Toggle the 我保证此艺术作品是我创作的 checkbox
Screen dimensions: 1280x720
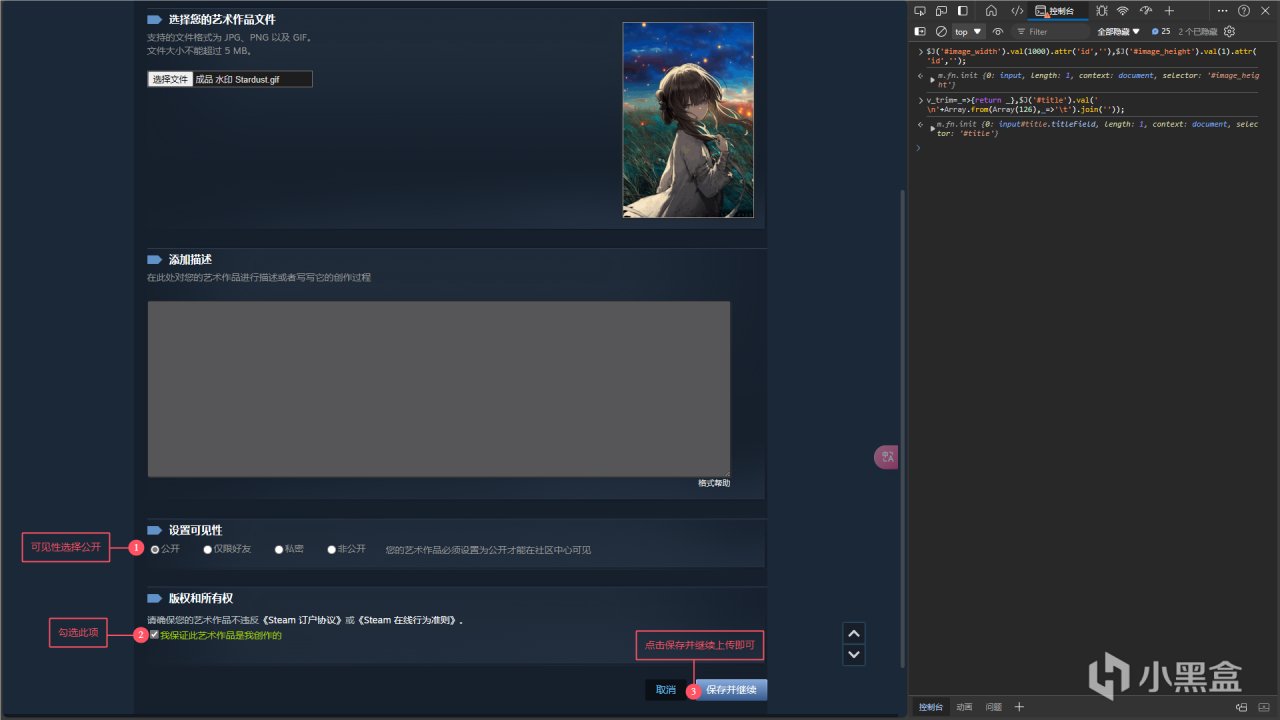(x=154, y=635)
